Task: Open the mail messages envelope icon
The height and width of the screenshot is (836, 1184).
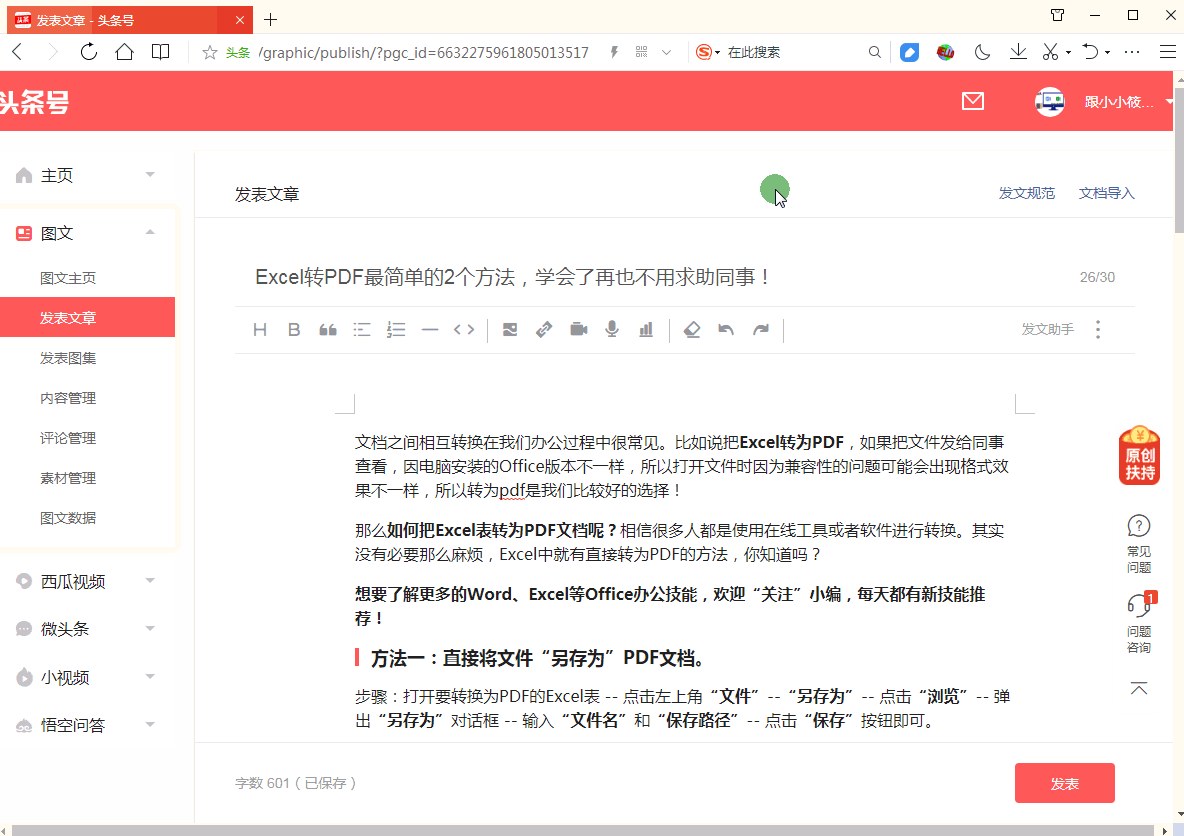Action: click(972, 101)
